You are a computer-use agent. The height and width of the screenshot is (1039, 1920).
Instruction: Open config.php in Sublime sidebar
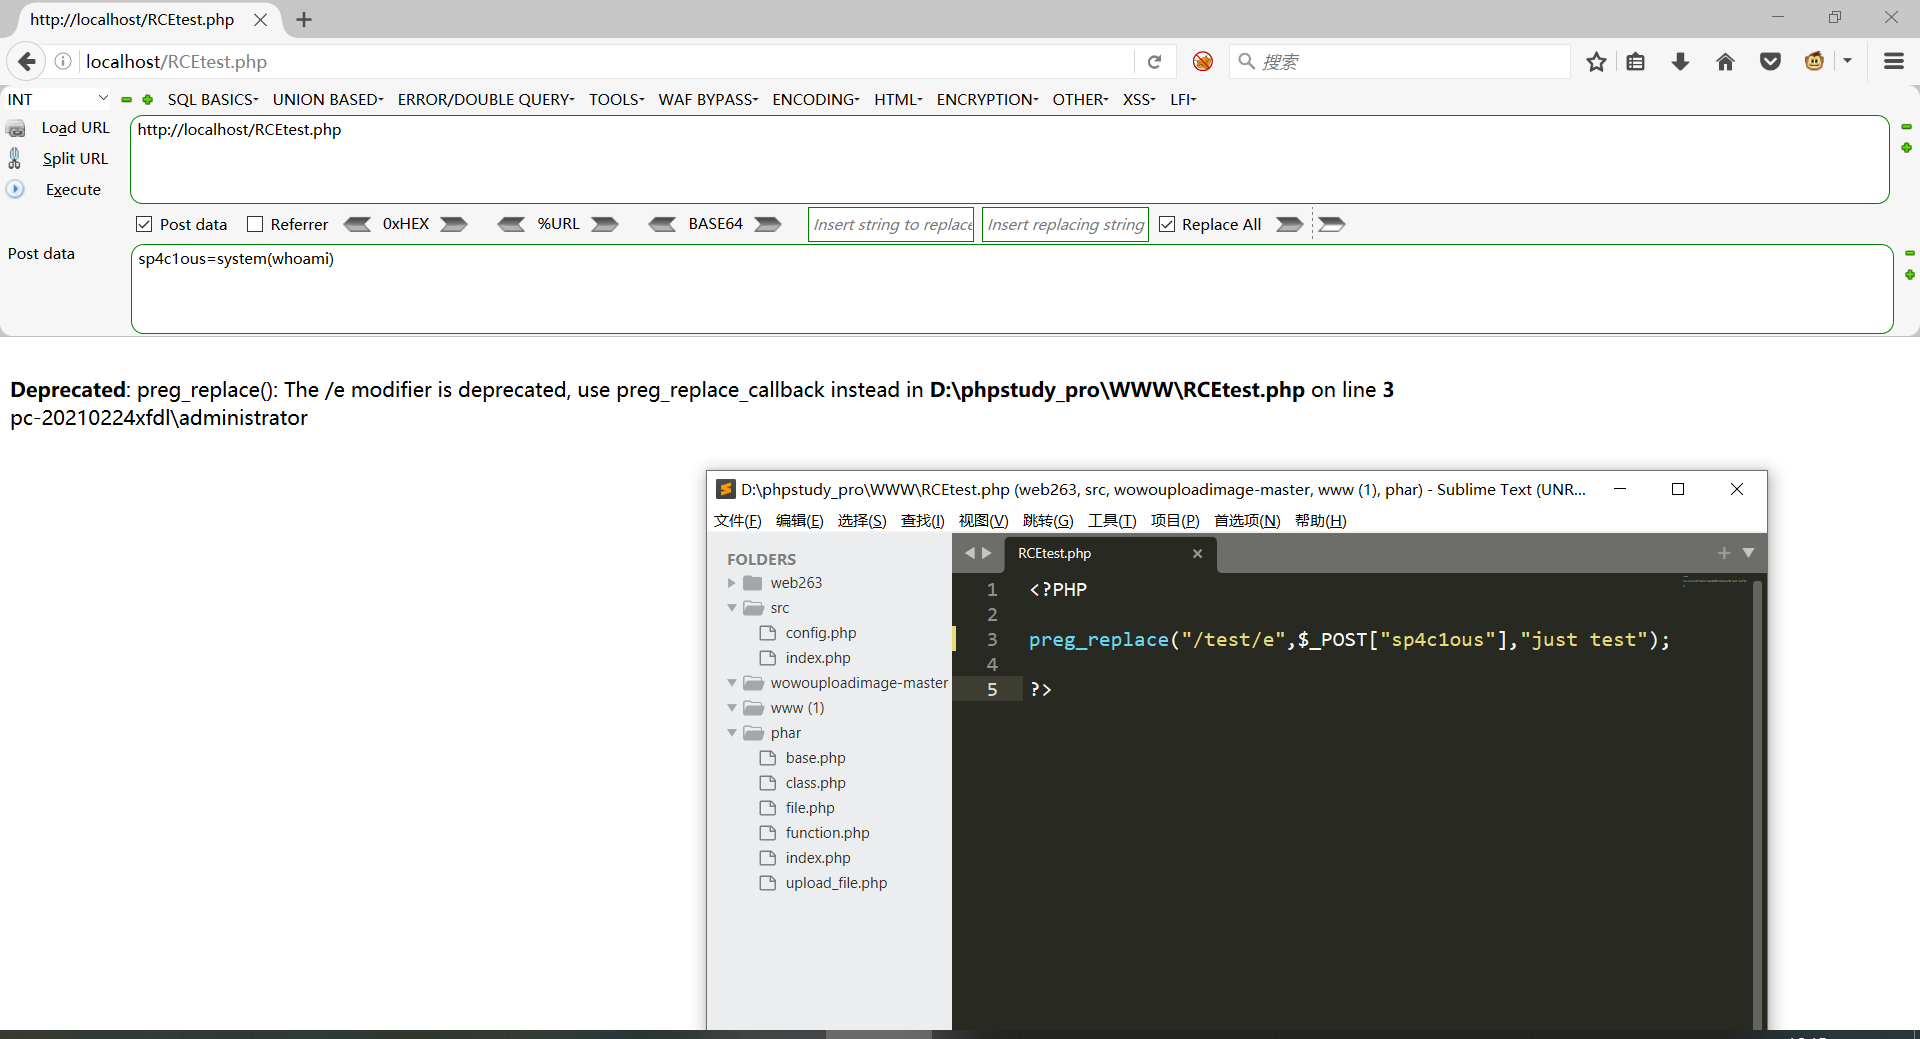pos(821,633)
